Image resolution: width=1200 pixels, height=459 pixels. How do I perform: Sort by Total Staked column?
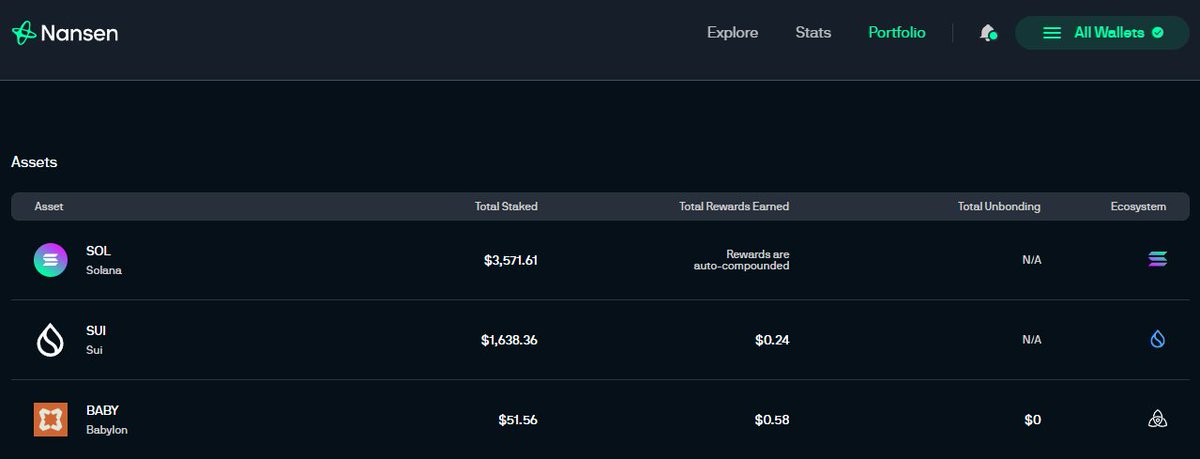[x=506, y=207]
